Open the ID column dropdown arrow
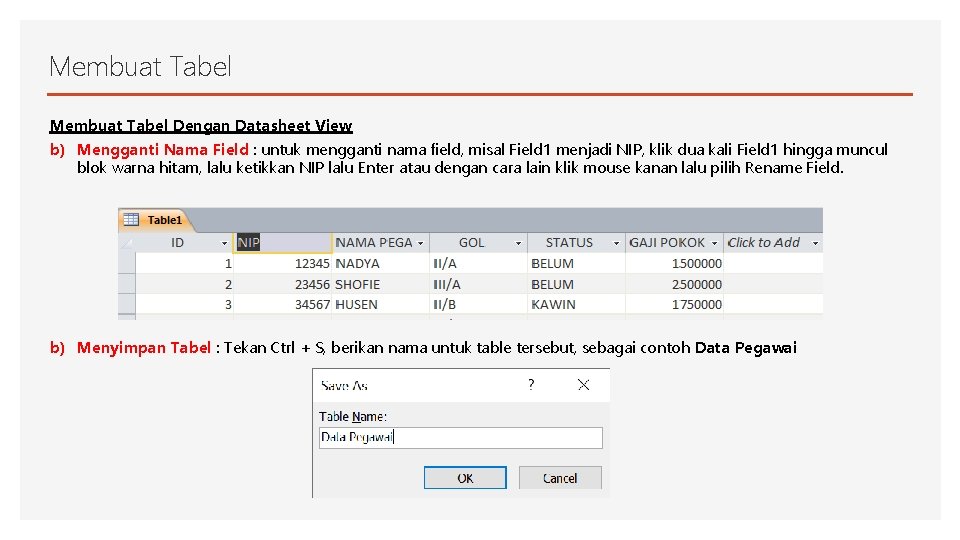 (224, 243)
